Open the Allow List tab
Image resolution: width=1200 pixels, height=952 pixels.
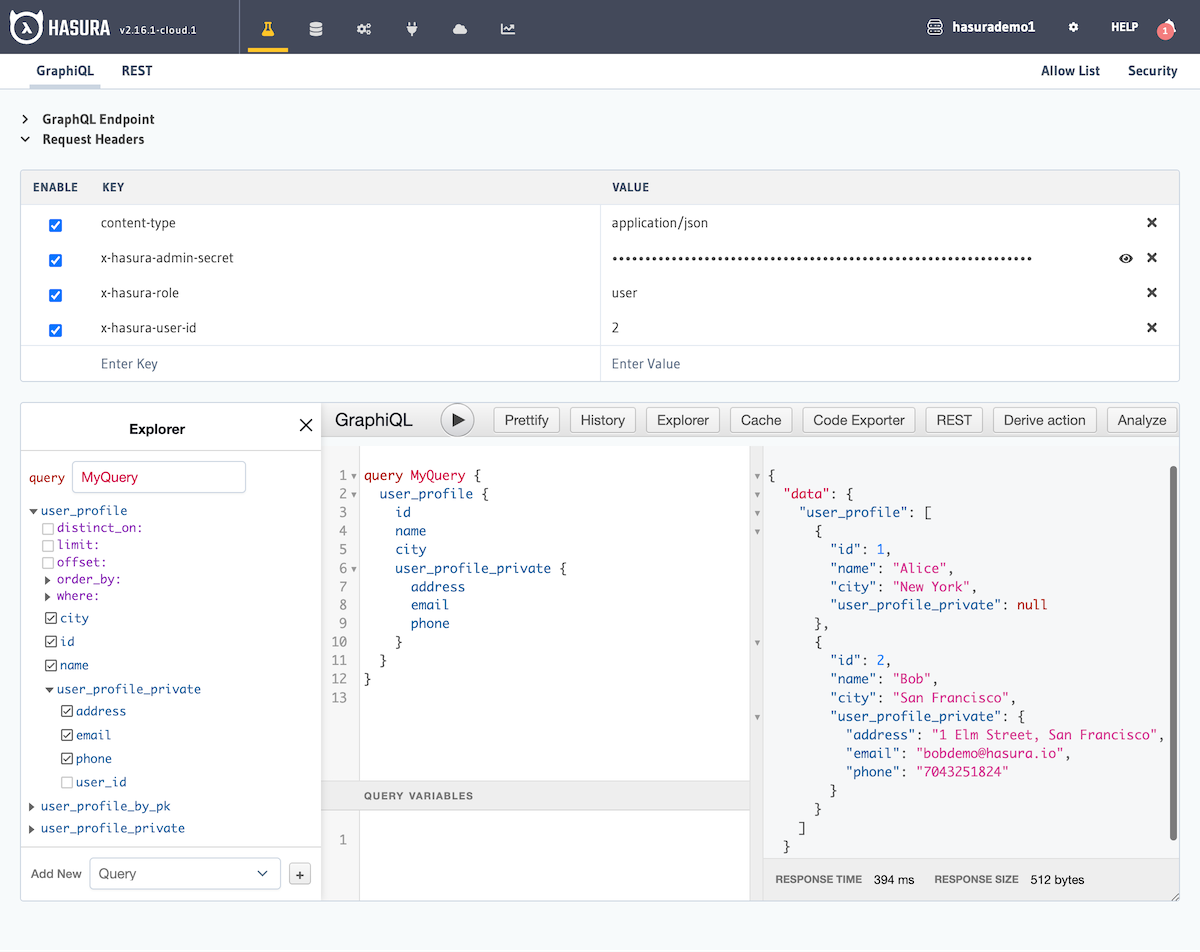click(1070, 71)
